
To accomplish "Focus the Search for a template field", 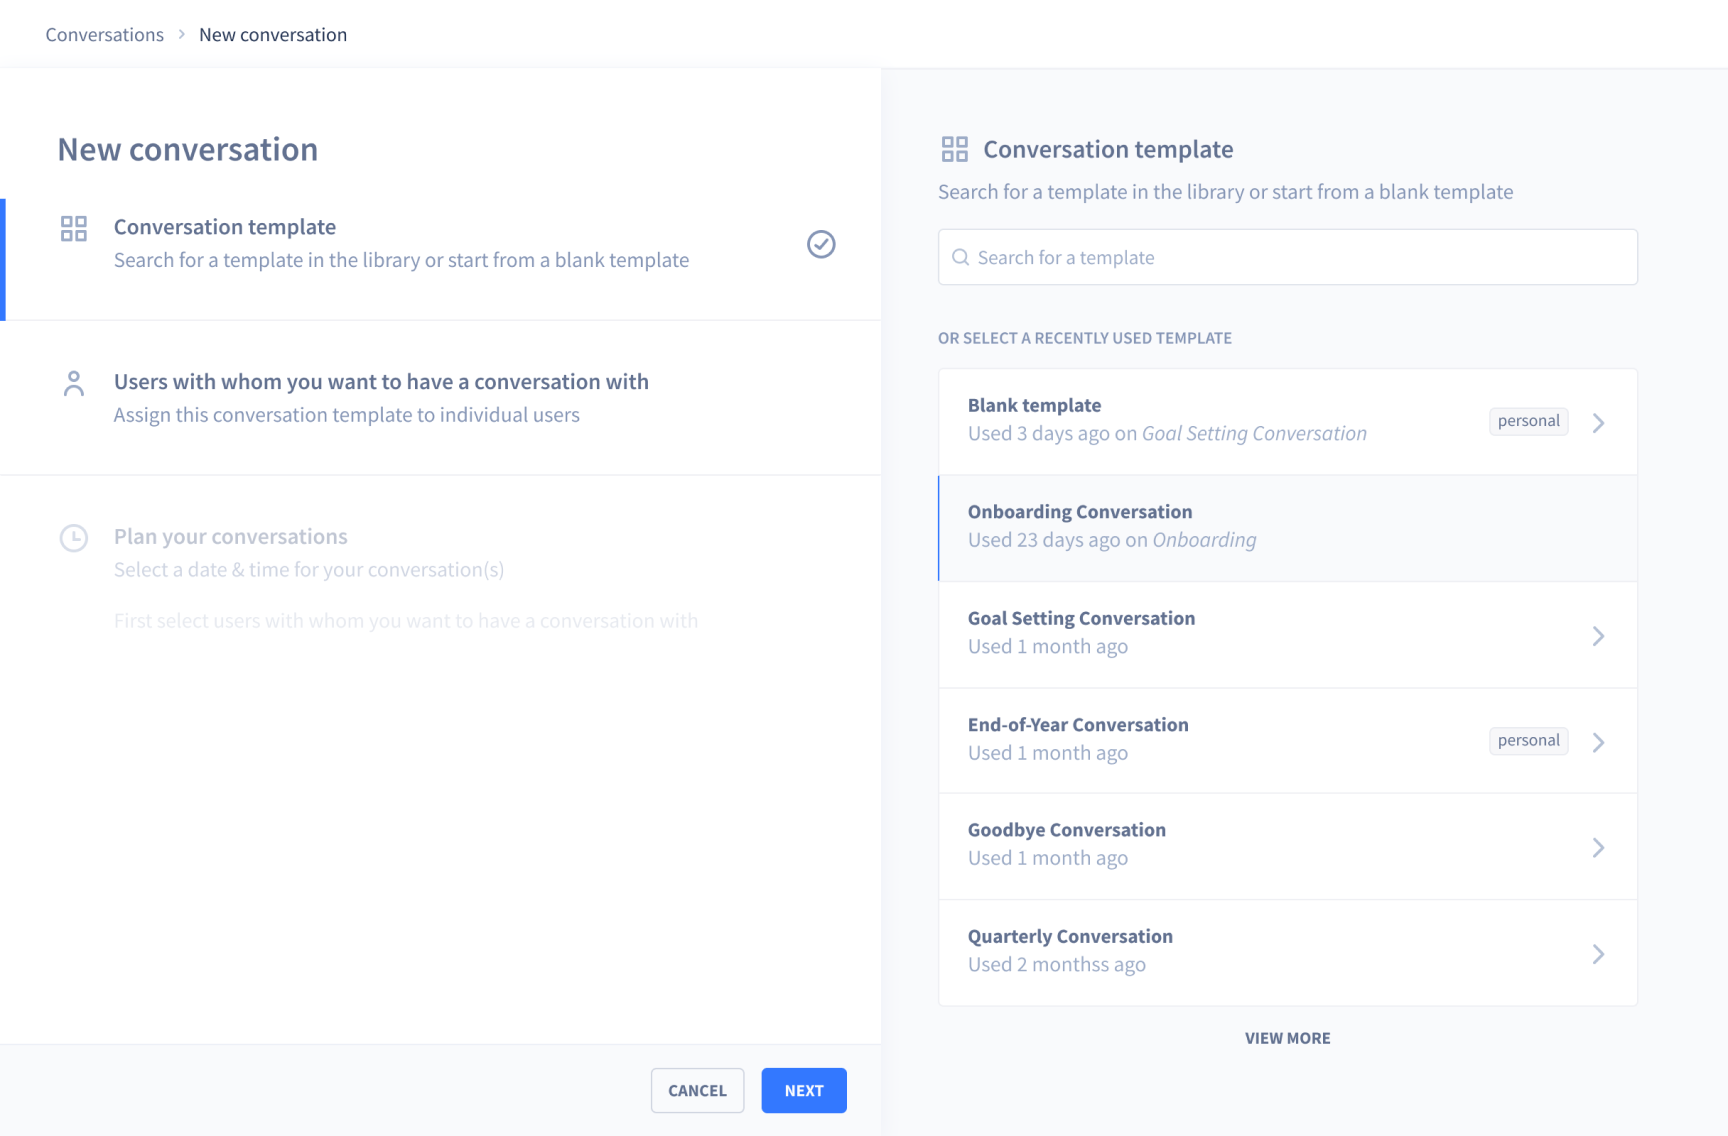I will tap(1290, 258).
